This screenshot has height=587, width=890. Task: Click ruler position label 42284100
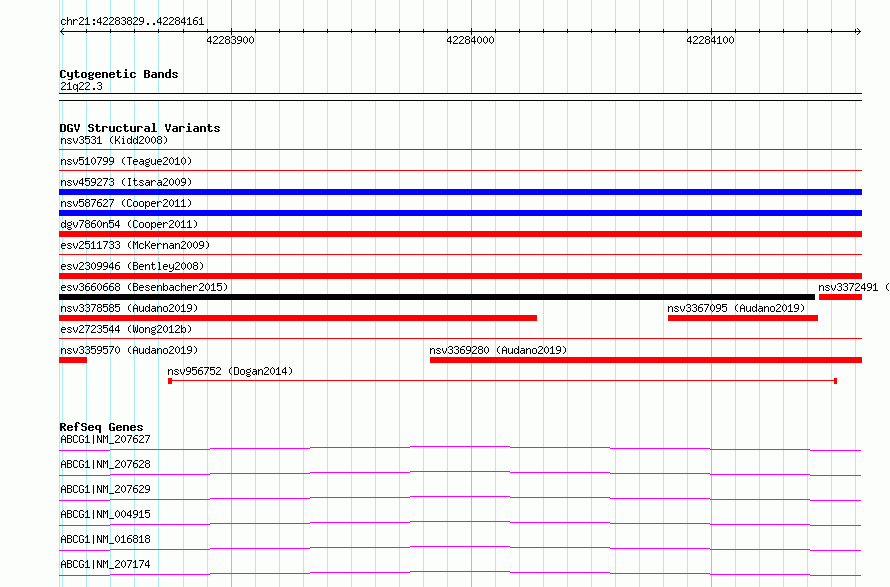click(x=711, y=40)
